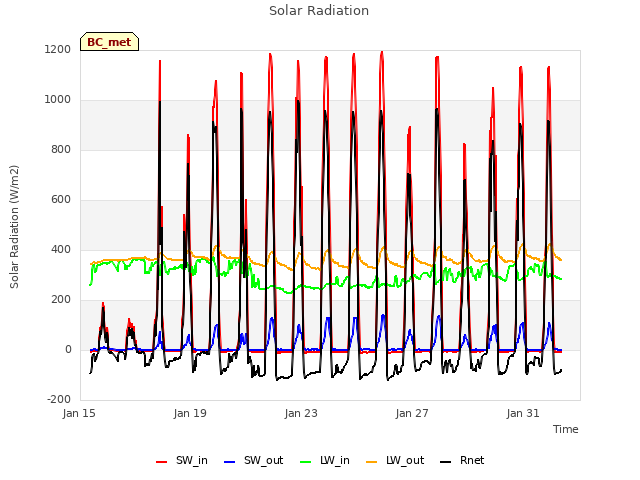640x480 pixels.
Task: Click the 1200 y-axis tick label
Action: pyautogui.click(x=58, y=50)
